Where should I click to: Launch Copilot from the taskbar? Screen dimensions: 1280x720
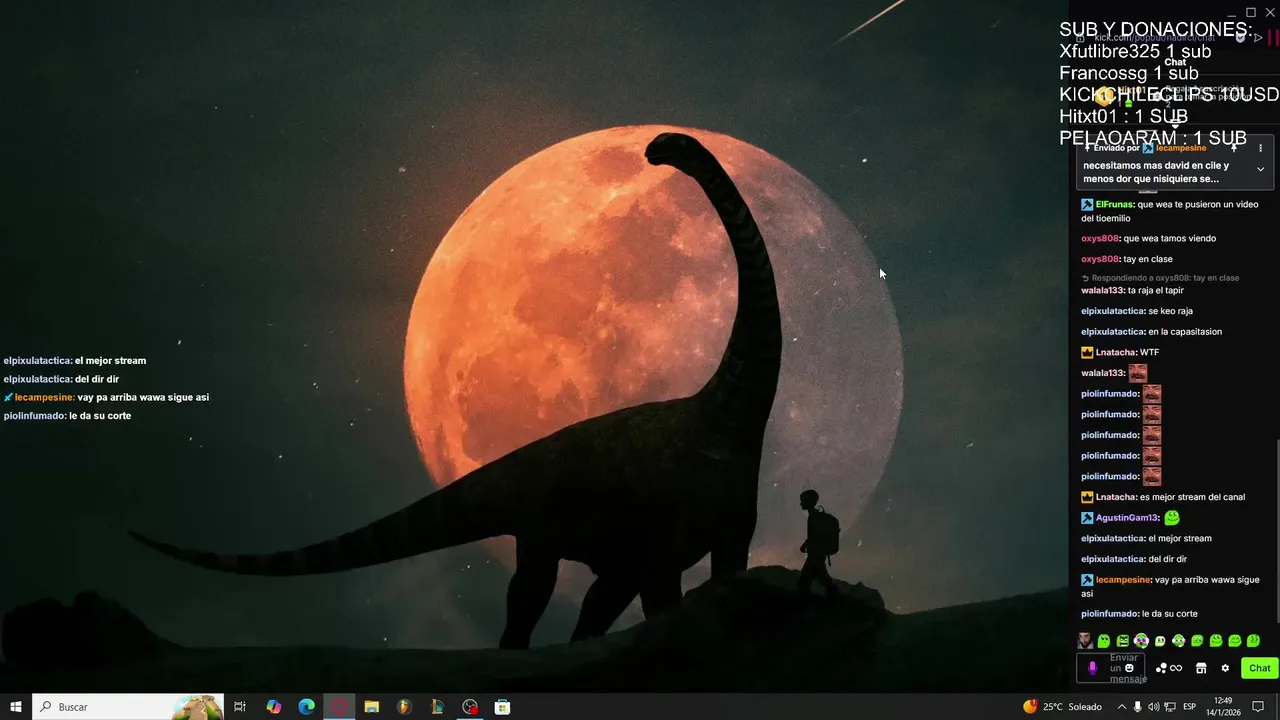(x=274, y=707)
